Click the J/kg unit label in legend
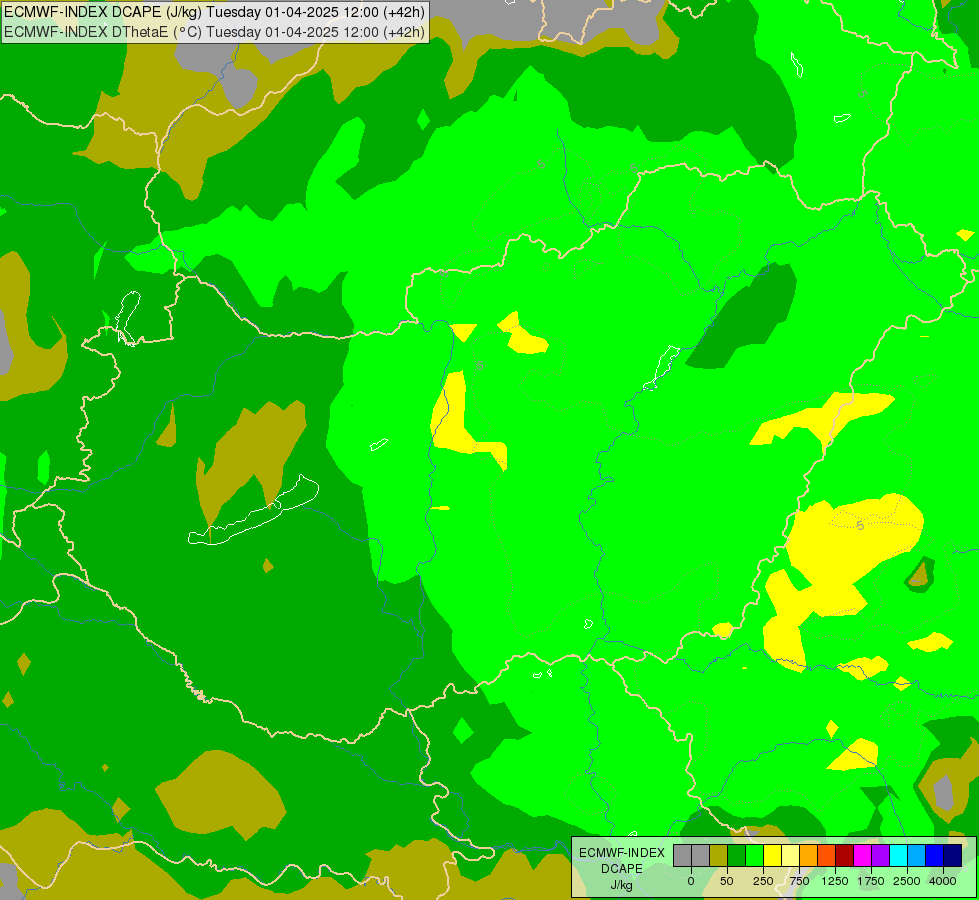The width and height of the screenshot is (979, 900). [622, 885]
